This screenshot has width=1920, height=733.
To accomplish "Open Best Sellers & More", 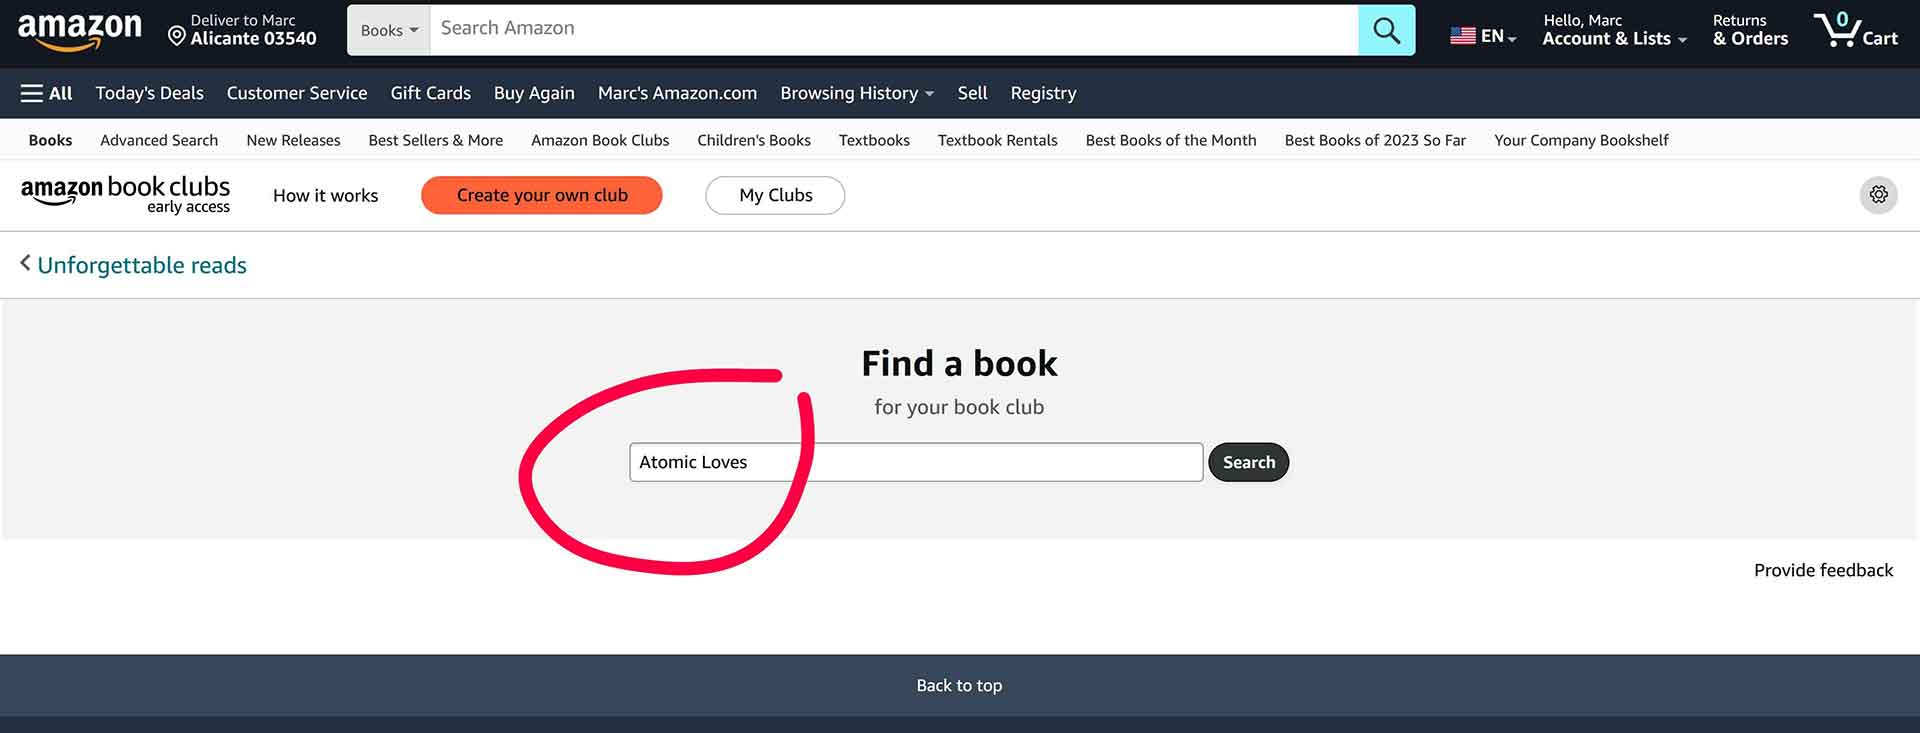I will (x=435, y=140).
